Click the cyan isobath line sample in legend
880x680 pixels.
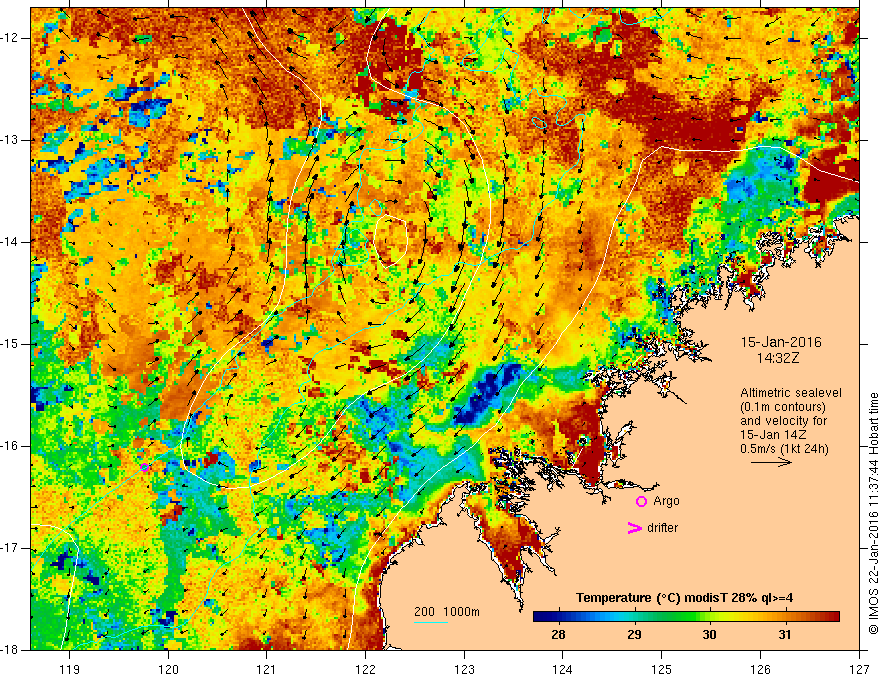coord(430,622)
